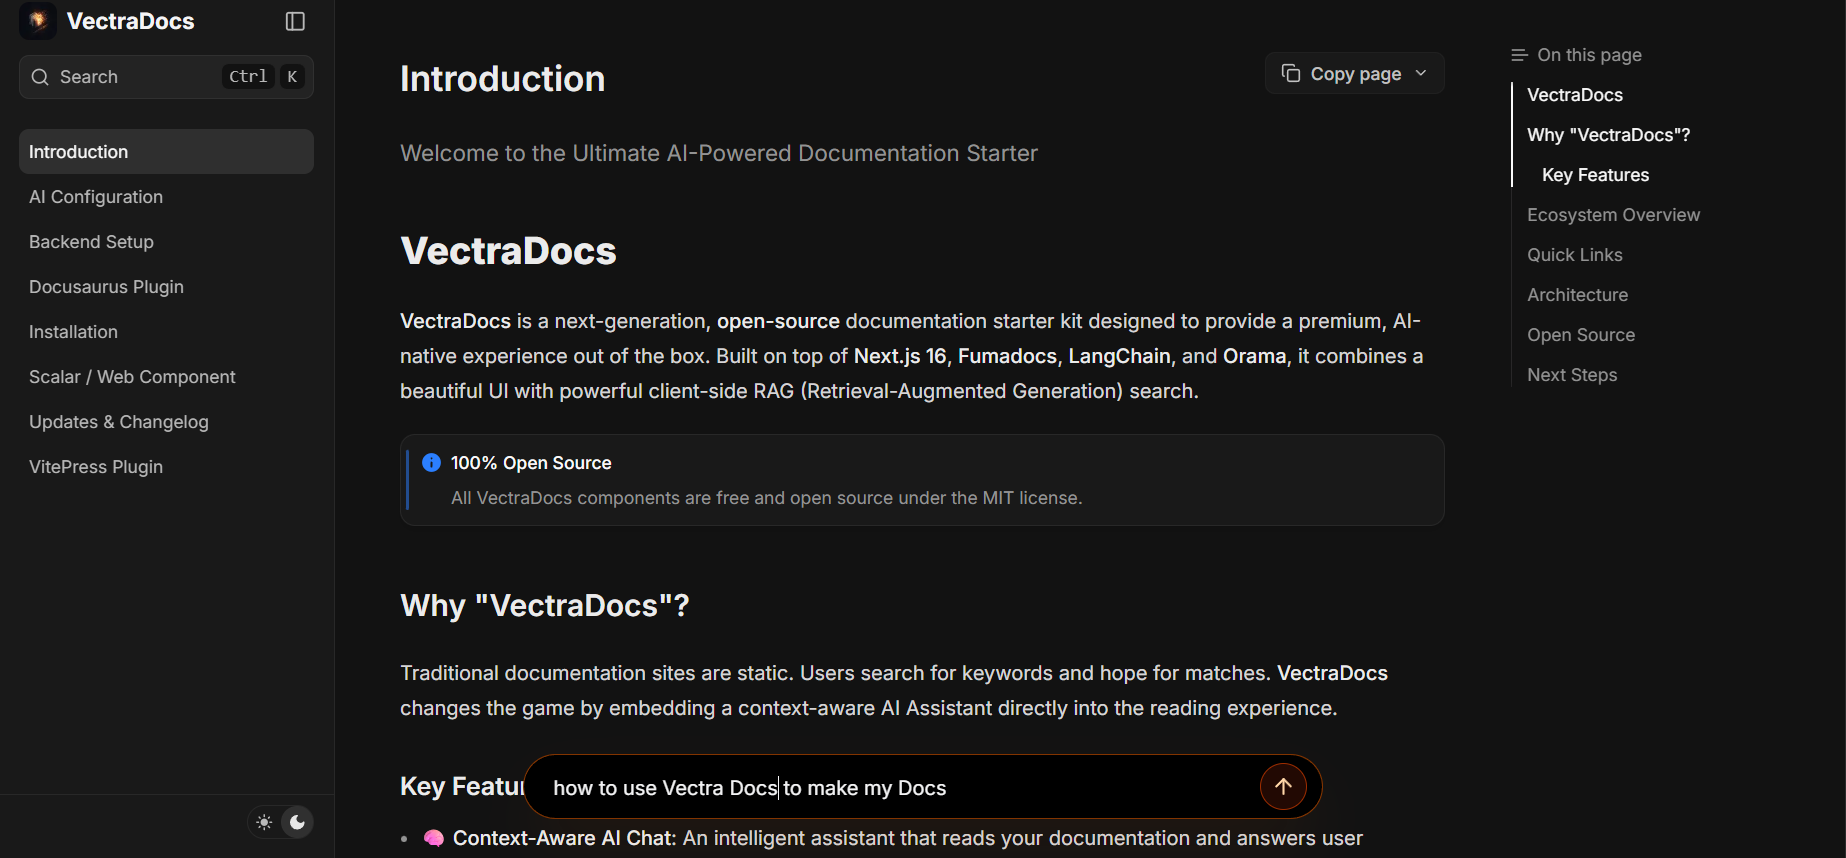The image size is (1846, 858).
Task: Open Docusaurus Plugin page
Action: pos(166,286)
